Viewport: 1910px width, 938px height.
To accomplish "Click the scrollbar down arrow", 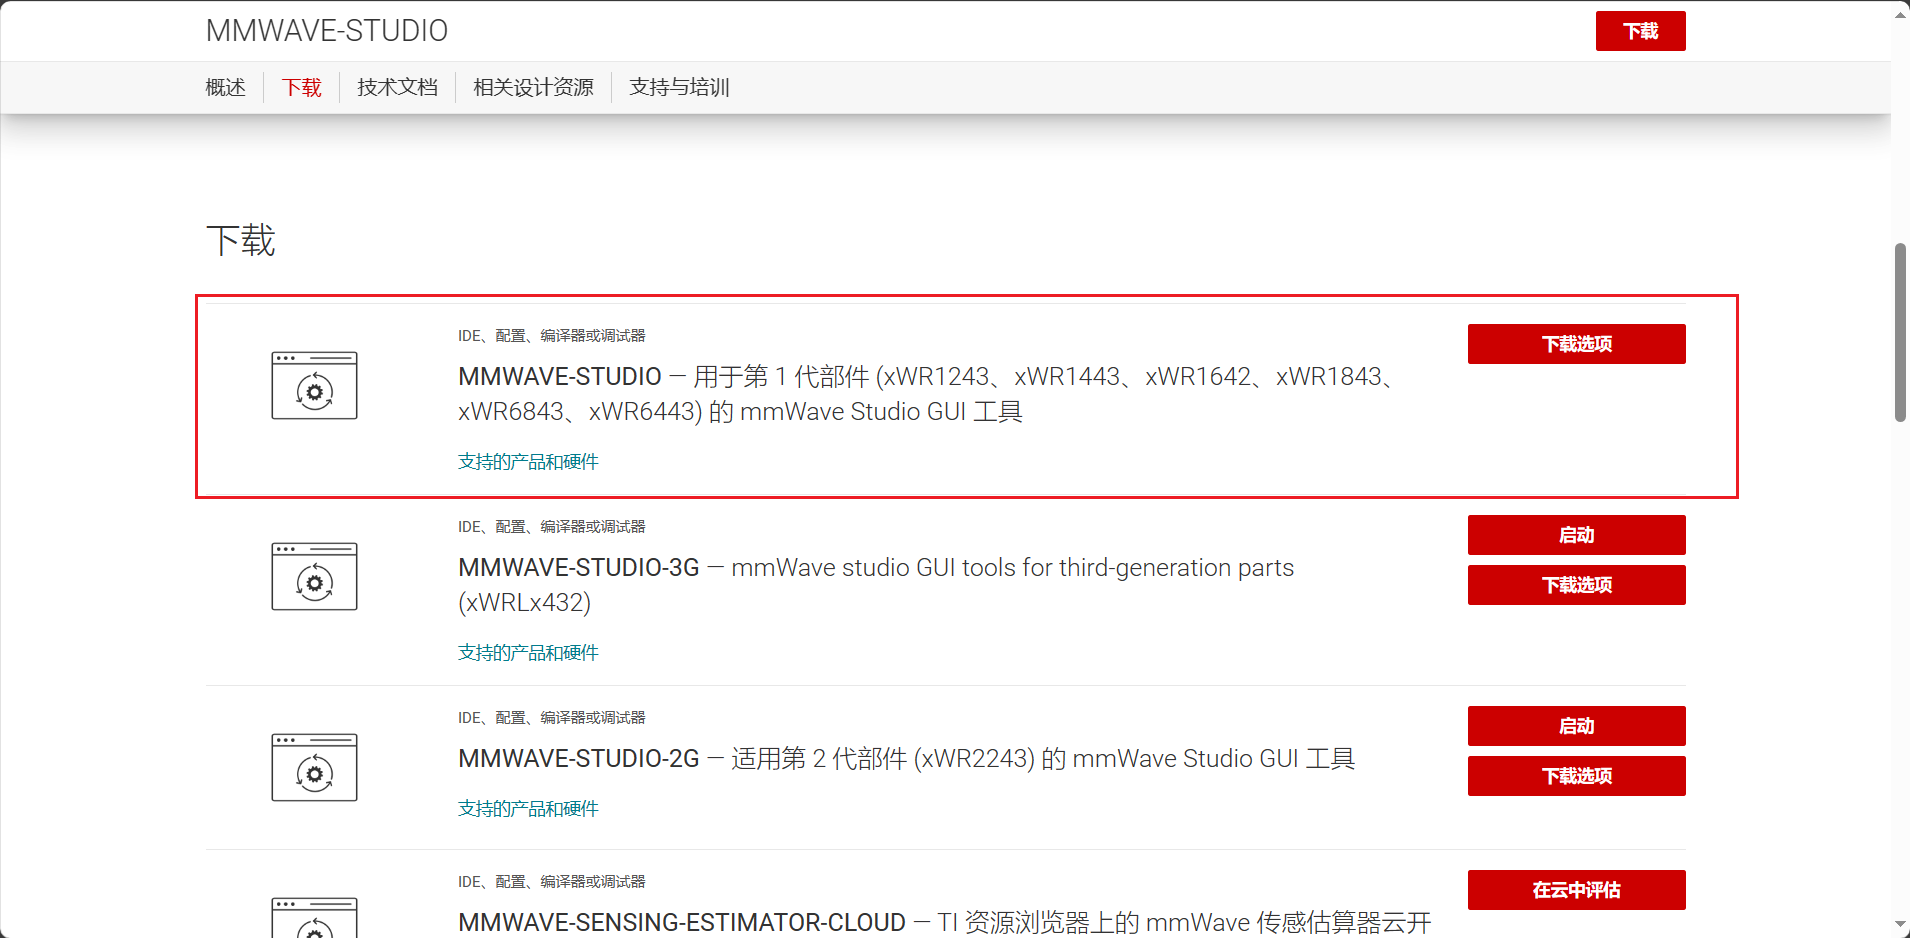I will click(x=1900, y=925).
